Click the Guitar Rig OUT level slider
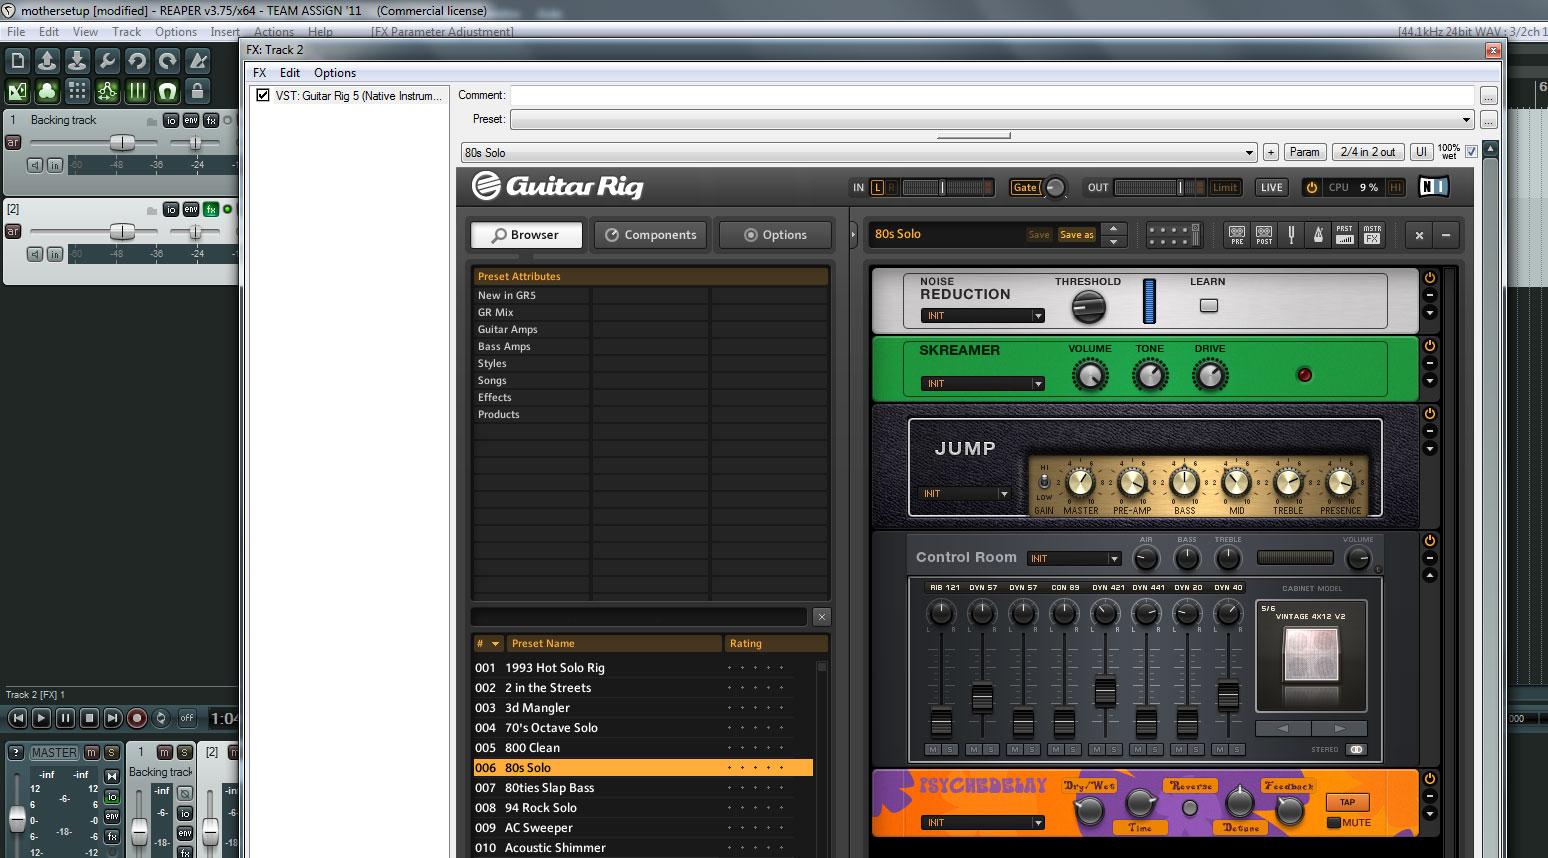 [x=1161, y=187]
